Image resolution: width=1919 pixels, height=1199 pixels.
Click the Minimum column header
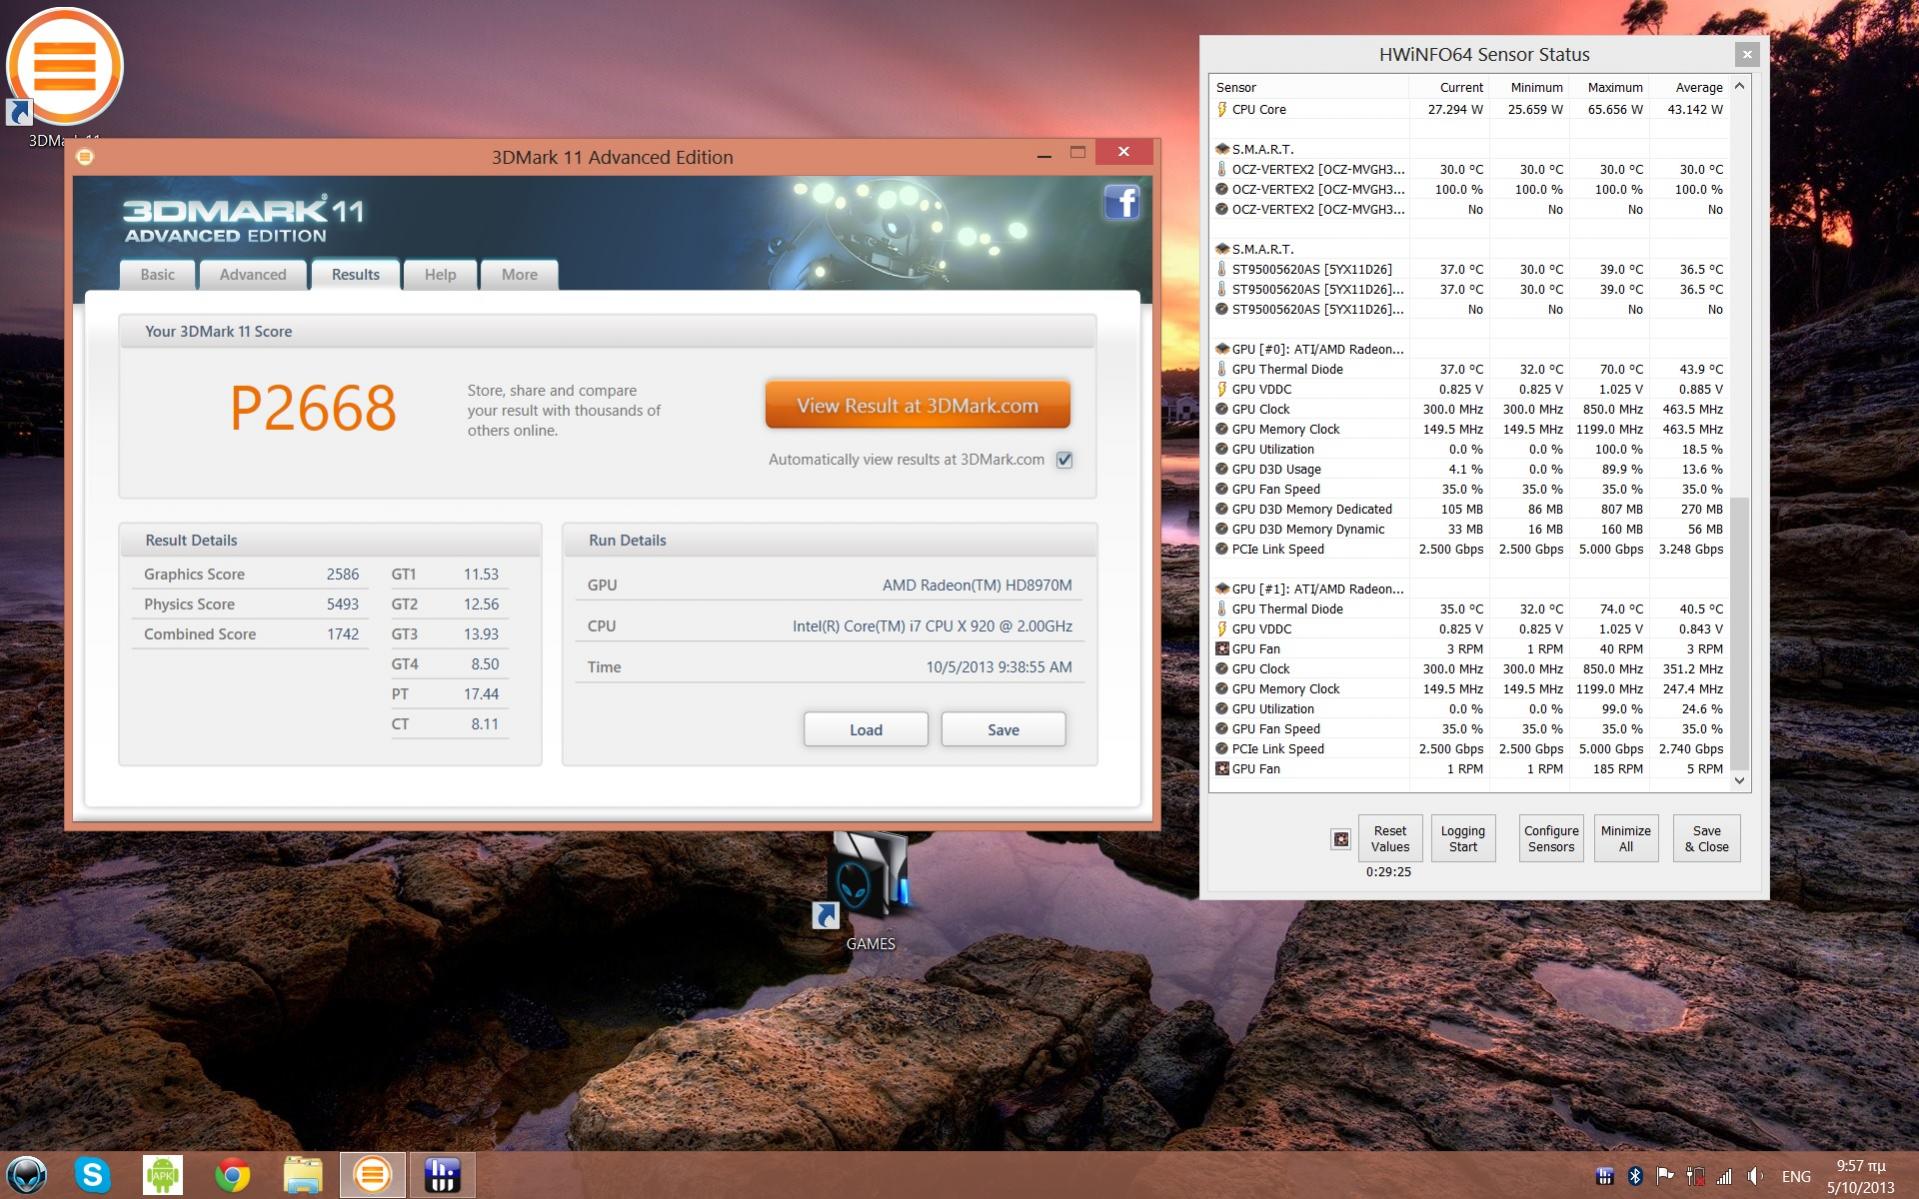tap(1529, 87)
